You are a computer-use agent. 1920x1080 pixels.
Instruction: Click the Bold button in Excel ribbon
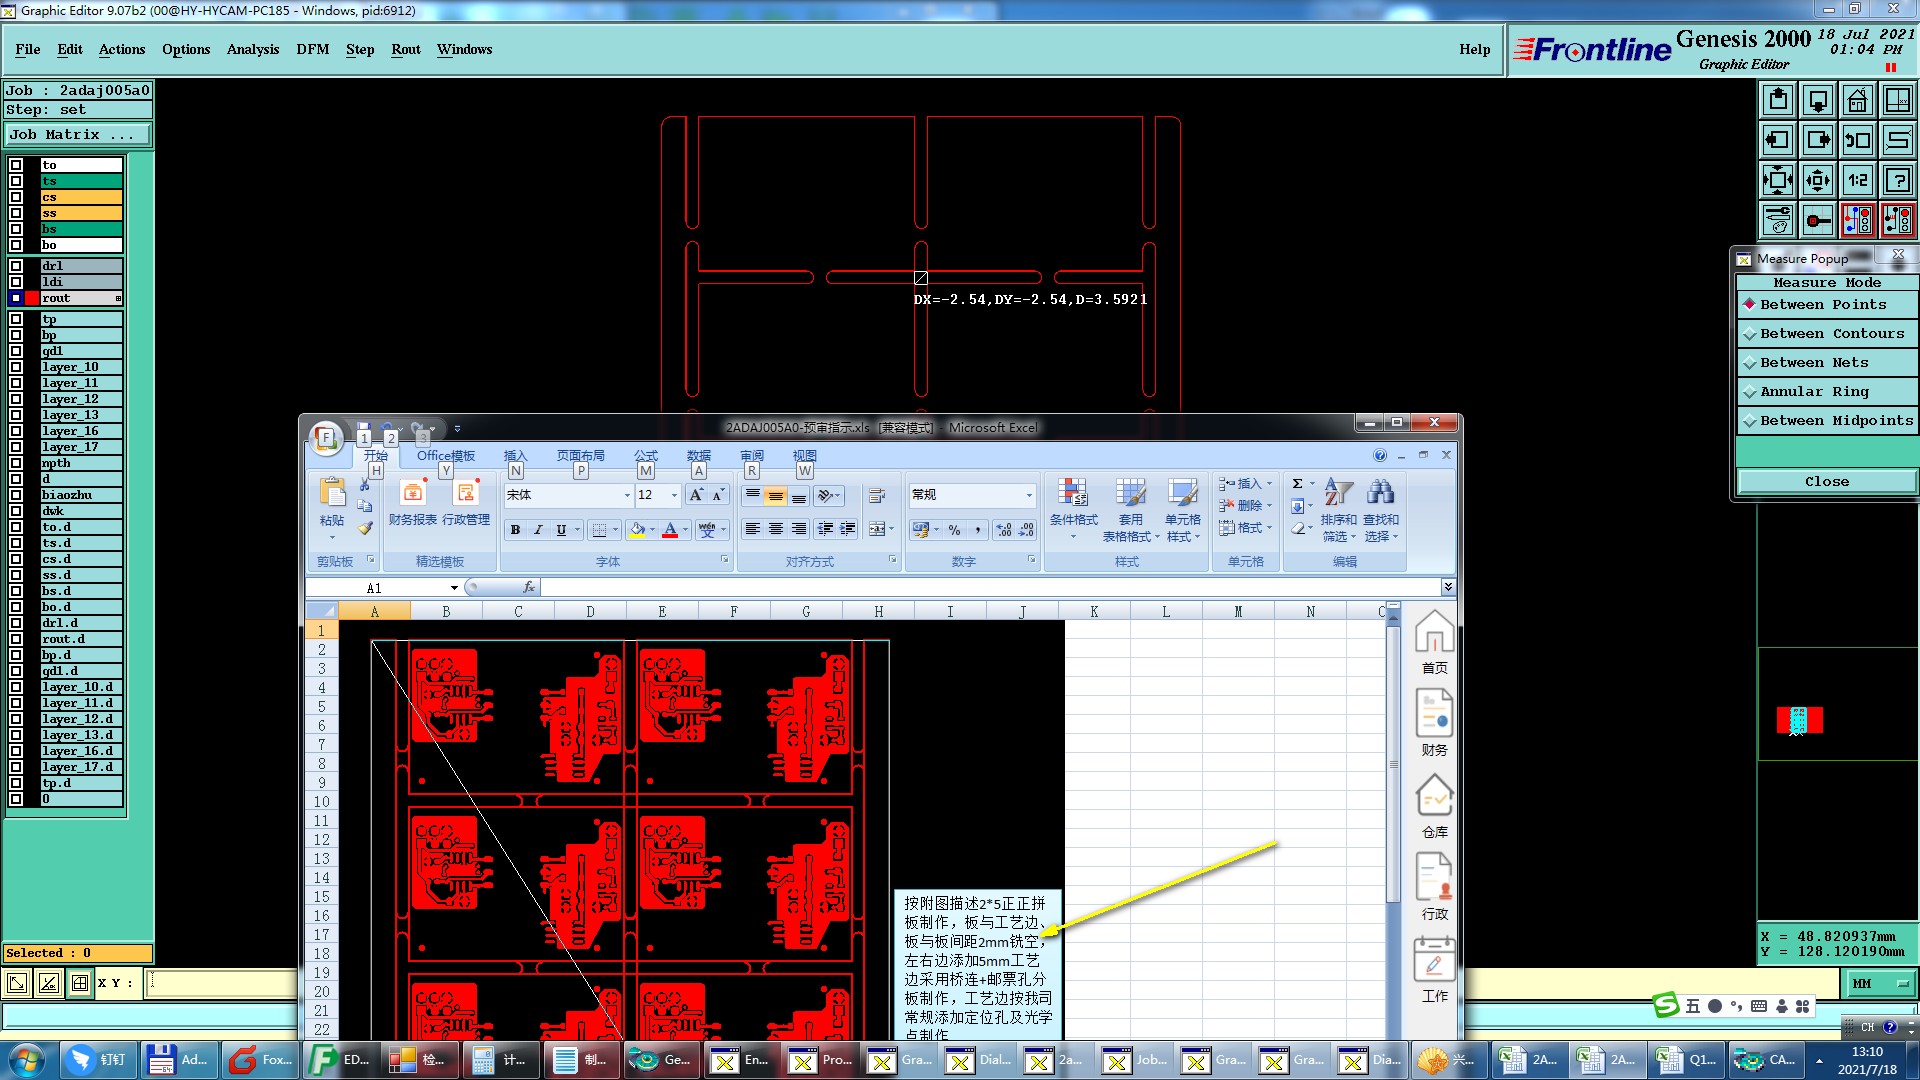click(x=515, y=530)
